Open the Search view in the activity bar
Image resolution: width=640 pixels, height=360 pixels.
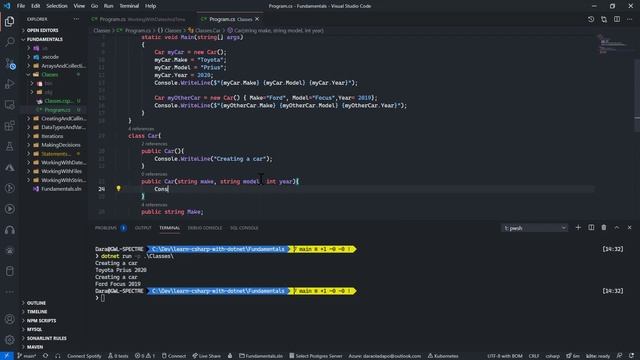click(x=9, y=42)
